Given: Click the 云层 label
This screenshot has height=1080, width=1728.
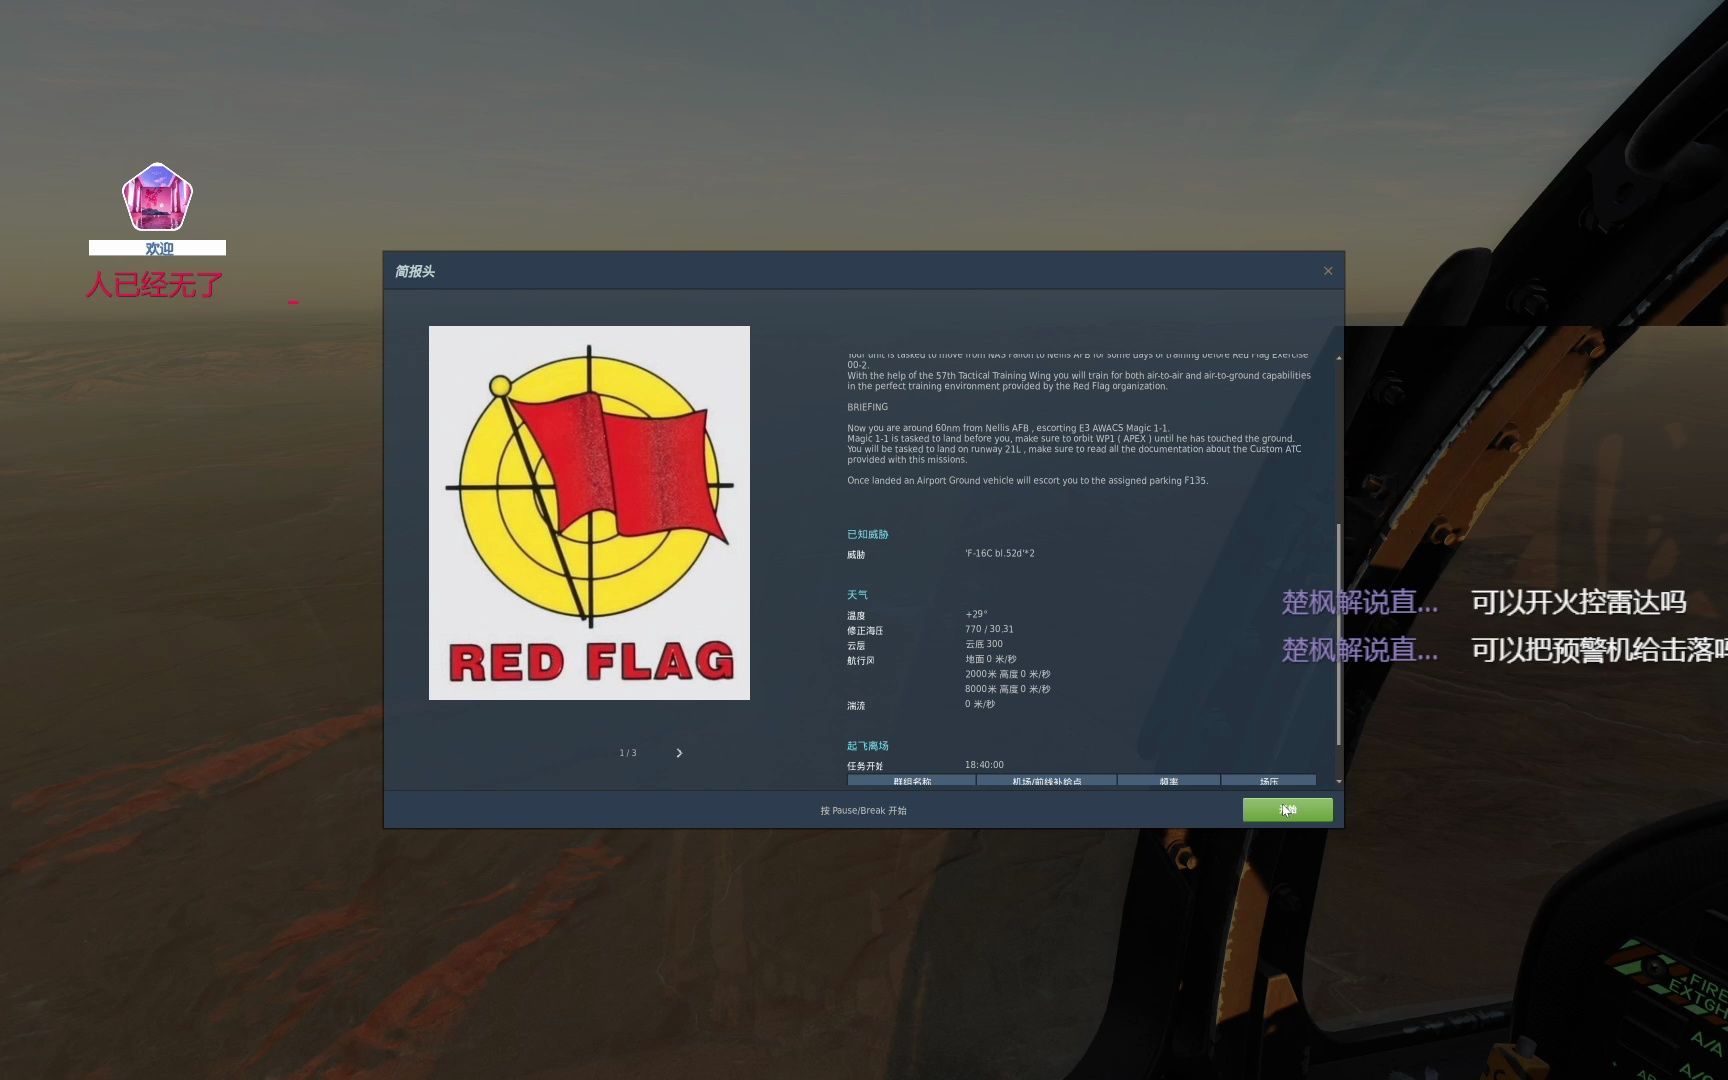Looking at the screenshot, I should point(856,646).
